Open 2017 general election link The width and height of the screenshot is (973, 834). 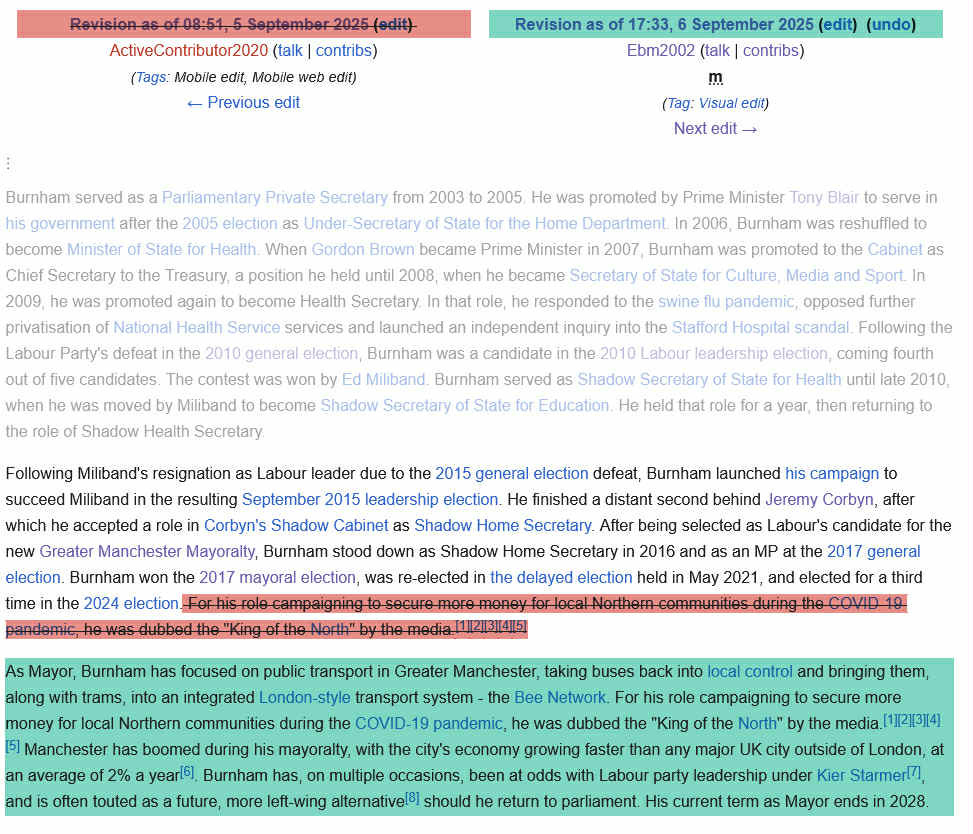[x=874, y=552]
